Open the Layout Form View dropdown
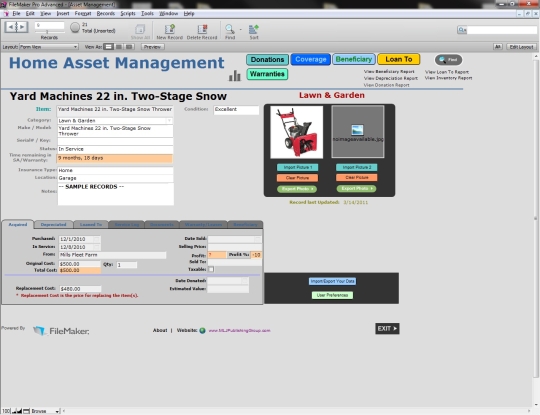The height and width of the screenshot is (415, 540). coord(49,46)
